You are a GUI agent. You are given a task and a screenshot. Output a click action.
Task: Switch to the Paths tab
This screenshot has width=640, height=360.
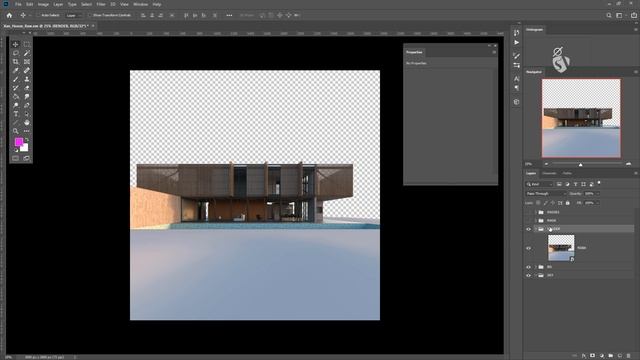coord(567,173)
